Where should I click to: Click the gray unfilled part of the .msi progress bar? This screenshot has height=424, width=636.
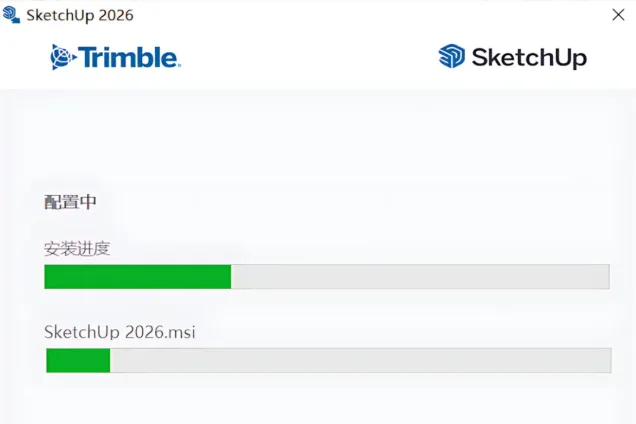[360, 361]
